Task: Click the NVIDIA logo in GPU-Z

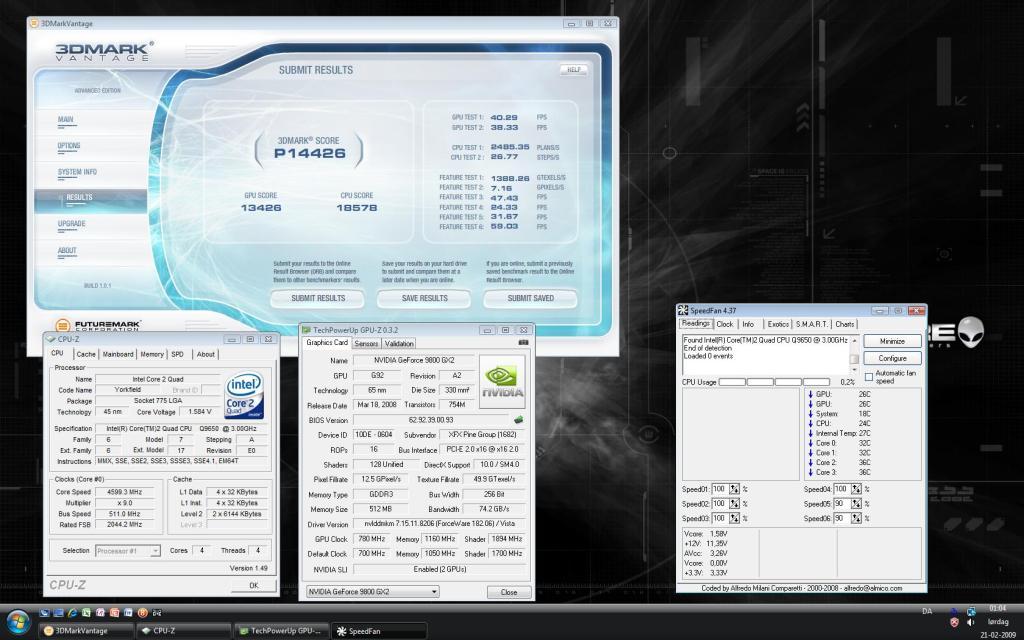Action: pos(502,381)
